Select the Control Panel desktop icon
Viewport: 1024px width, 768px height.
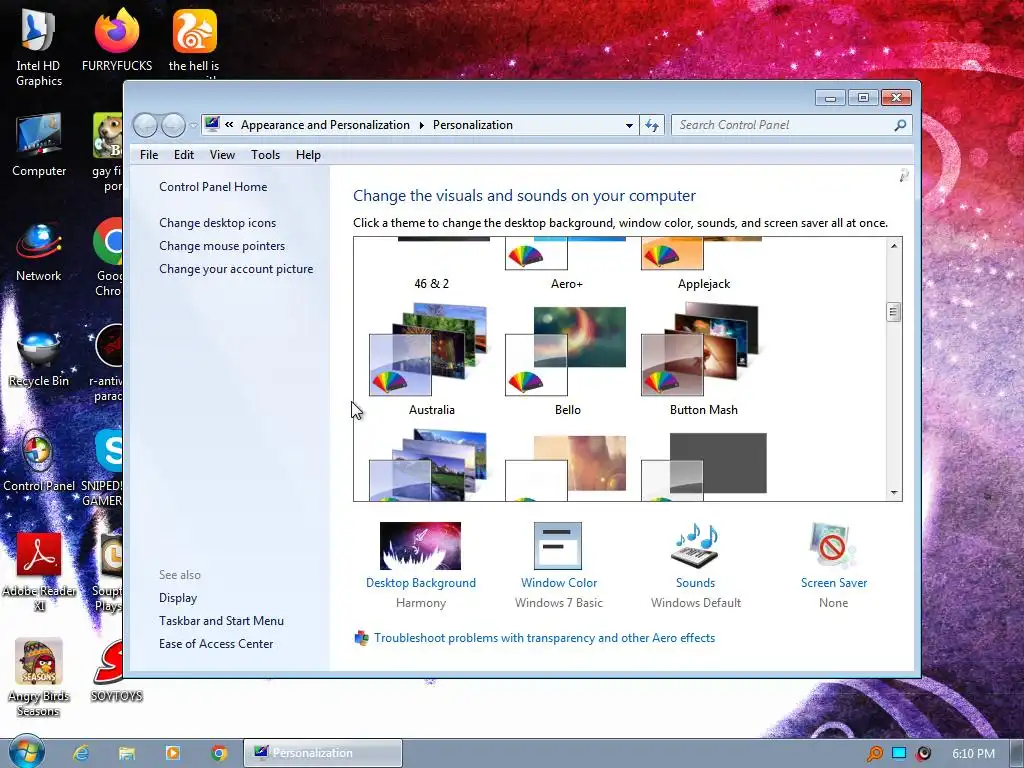click(39, 462)
